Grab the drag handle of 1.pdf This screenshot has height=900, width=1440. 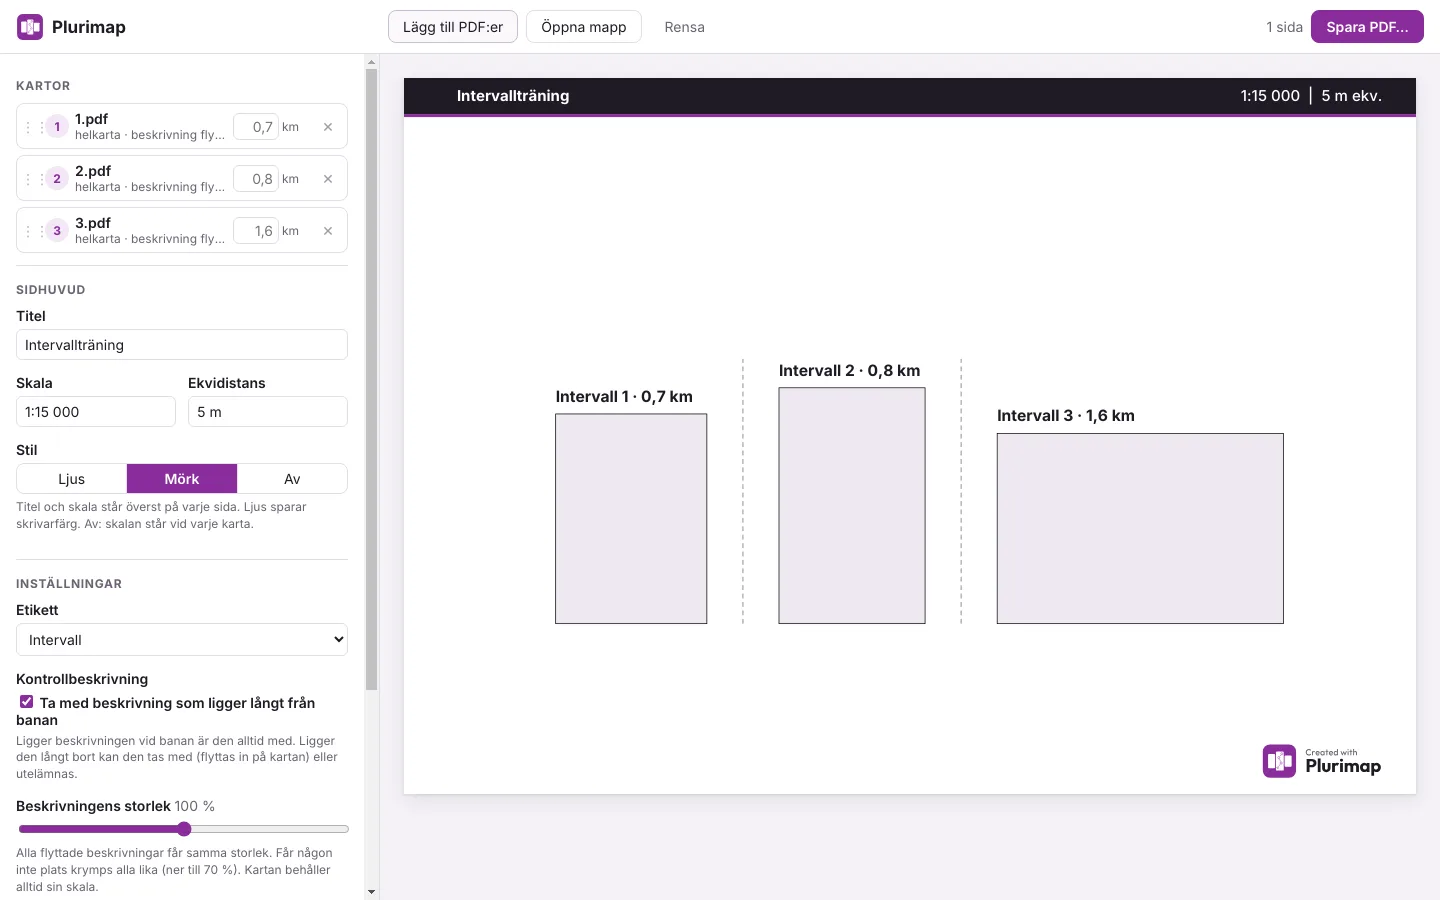(35, 127)
